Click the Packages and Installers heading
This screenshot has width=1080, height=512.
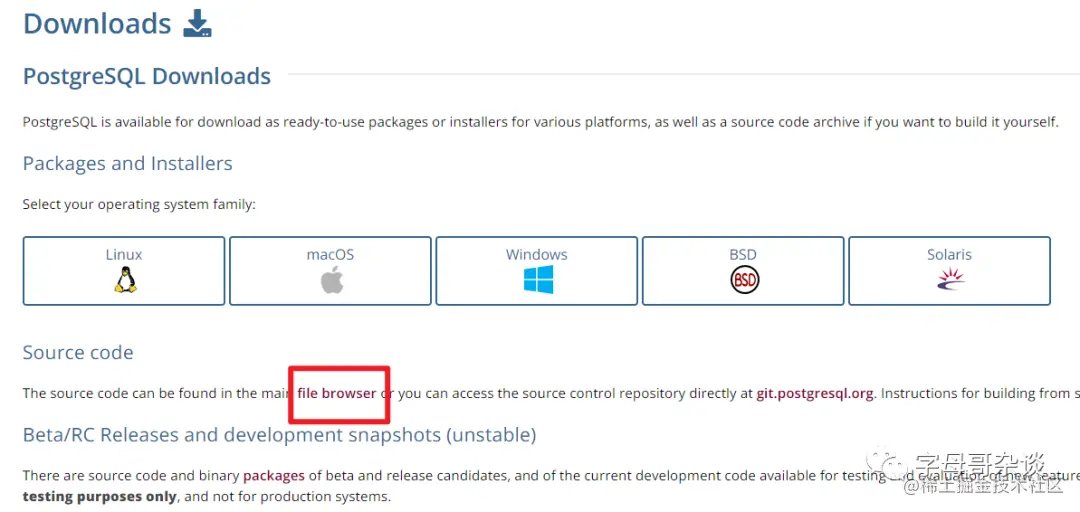click(127, 163)
